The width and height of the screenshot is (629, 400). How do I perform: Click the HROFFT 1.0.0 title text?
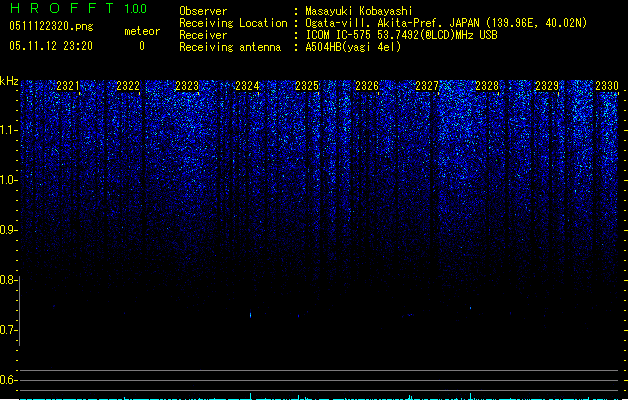(79, 8)
